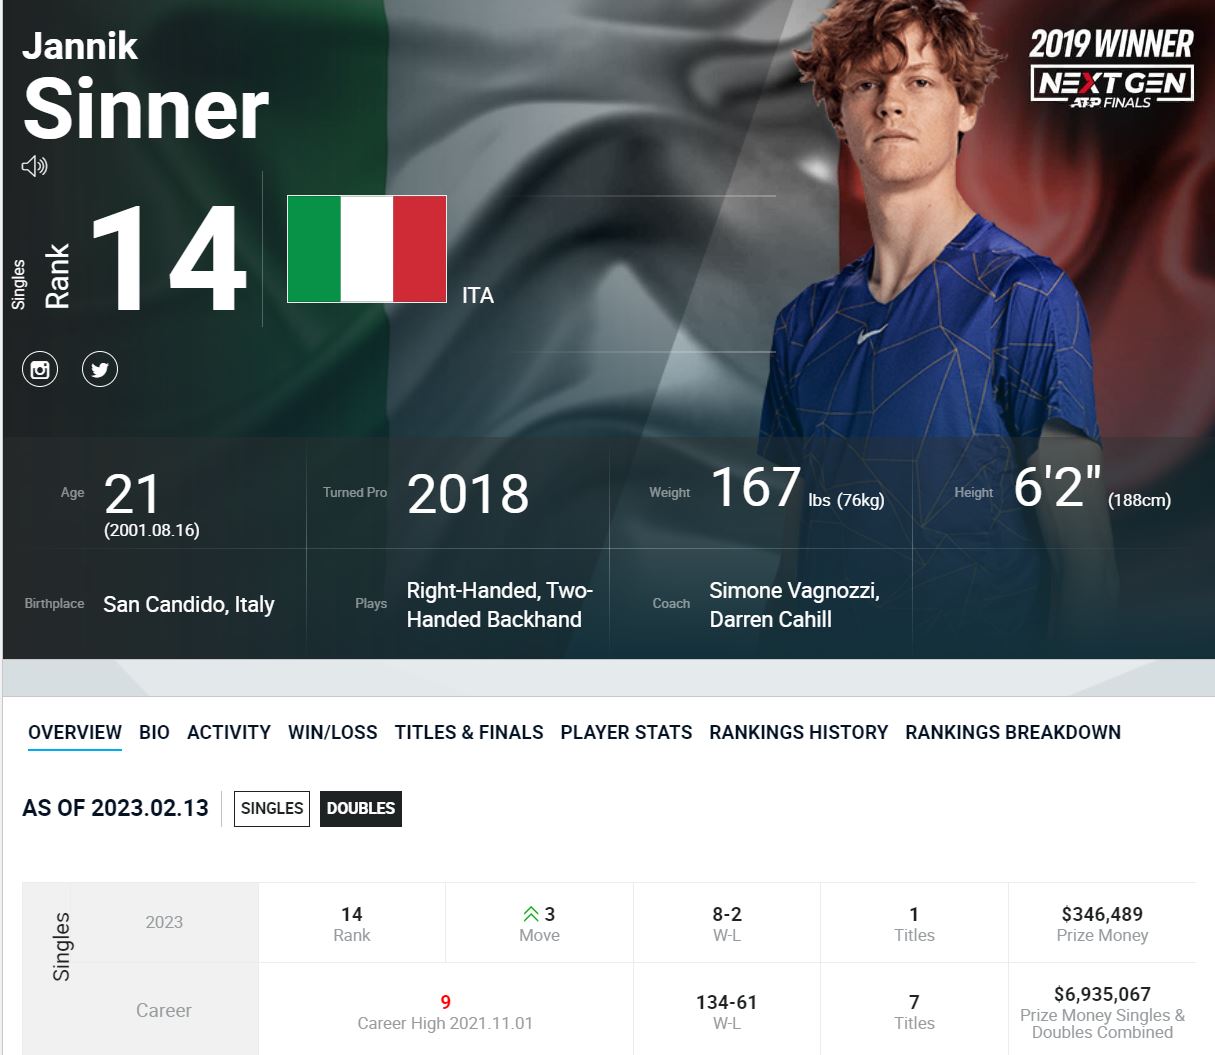Open the WIN/LOSS tab
This screenshot has height=1055, width=1215.
333,732
